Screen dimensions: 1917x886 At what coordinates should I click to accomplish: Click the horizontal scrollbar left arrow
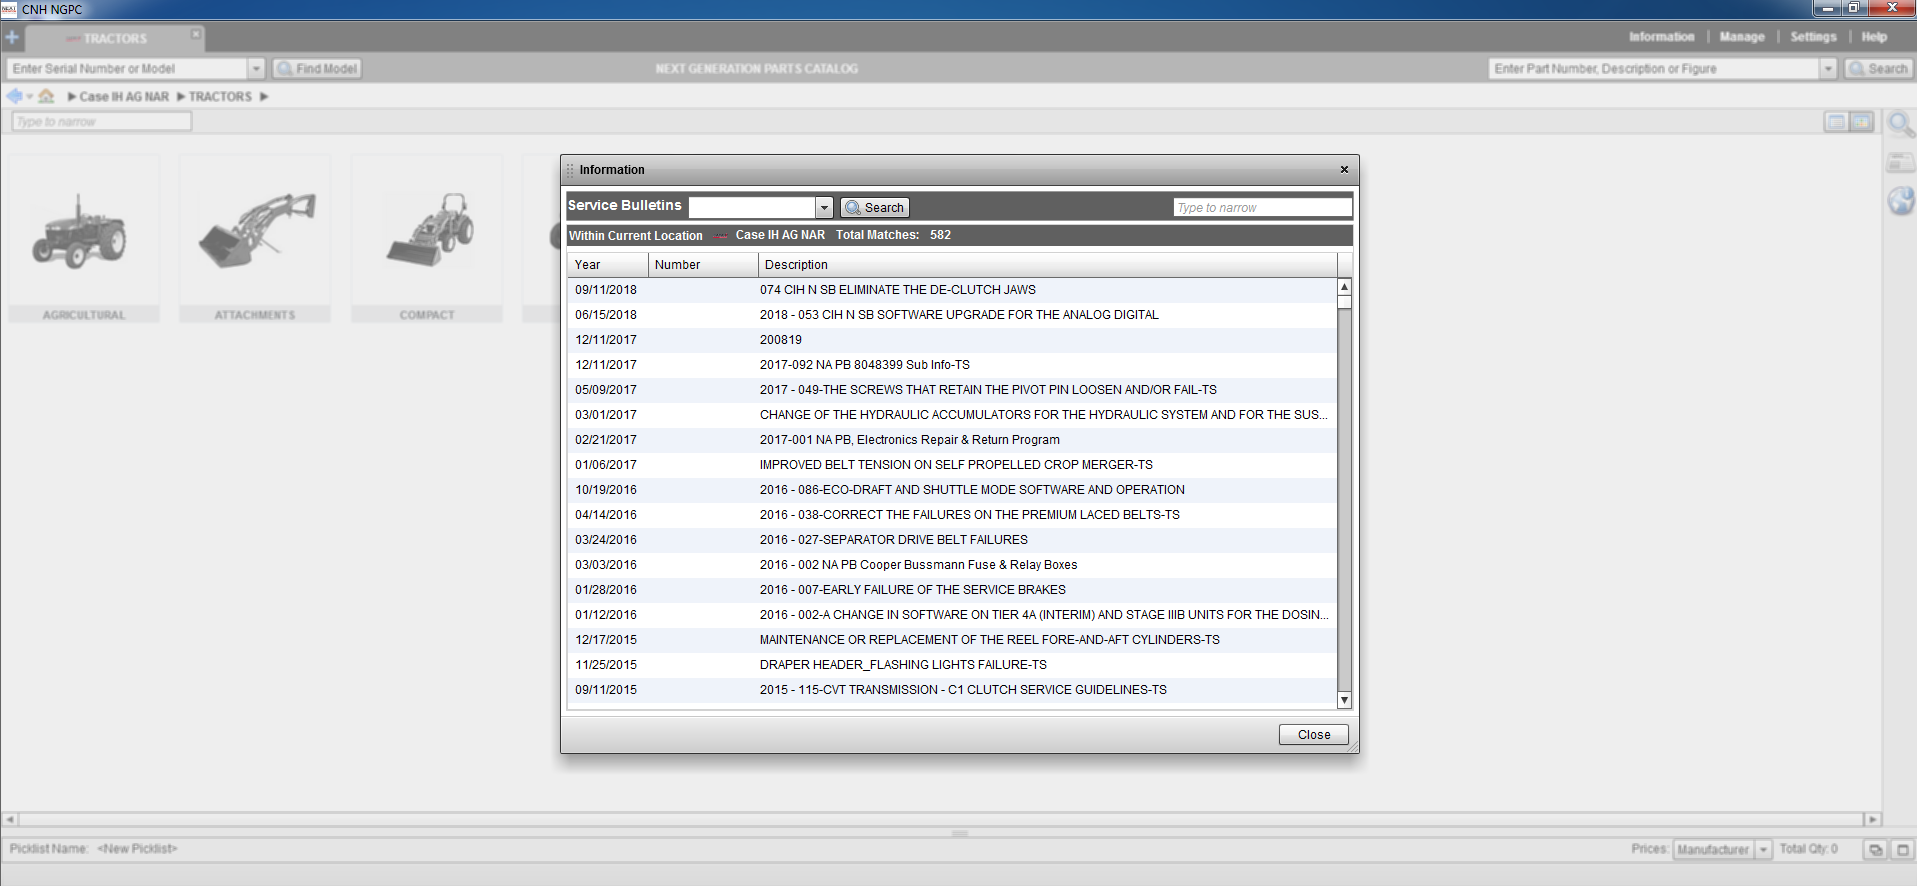coord(10,819)
